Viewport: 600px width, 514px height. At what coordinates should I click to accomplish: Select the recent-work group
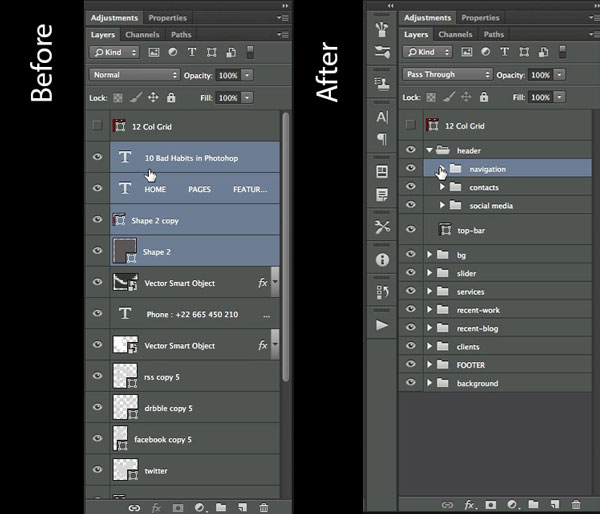coord(478,310)
